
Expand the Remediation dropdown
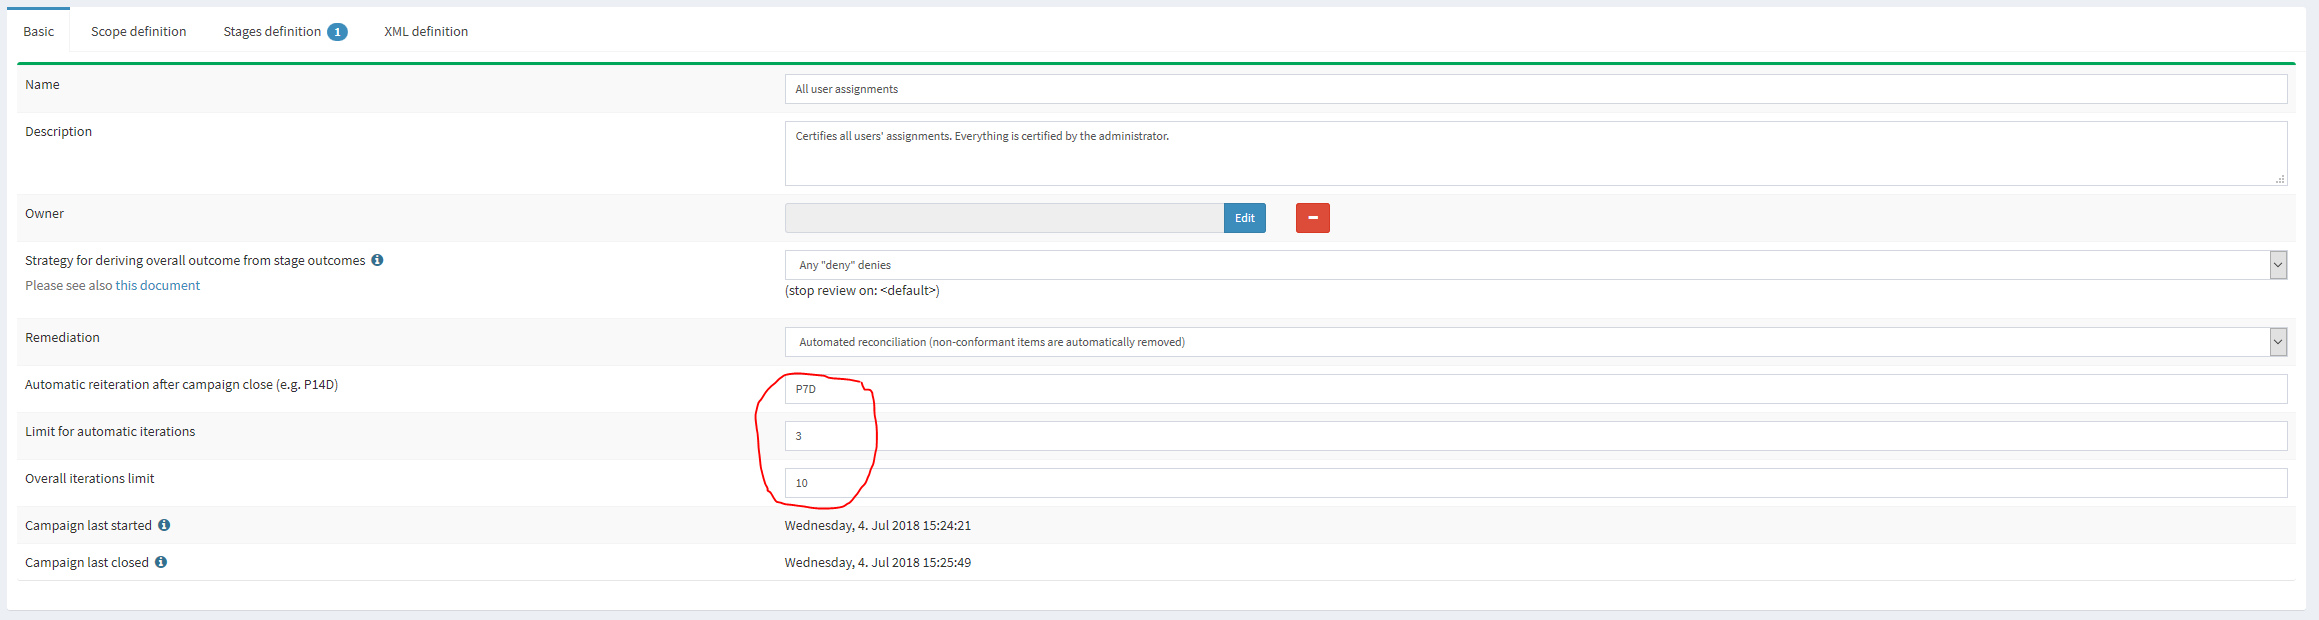point(1535,342)
